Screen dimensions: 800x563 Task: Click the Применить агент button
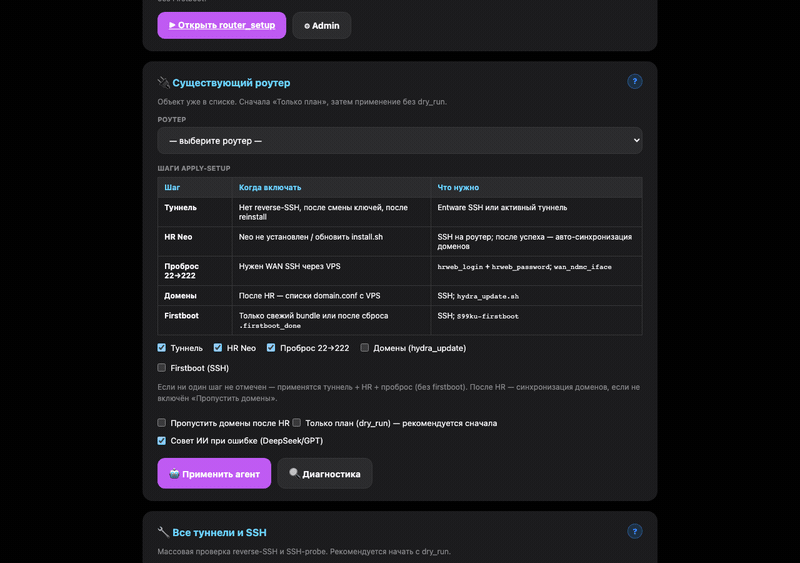pyautogui.click(x=214, y=473)
